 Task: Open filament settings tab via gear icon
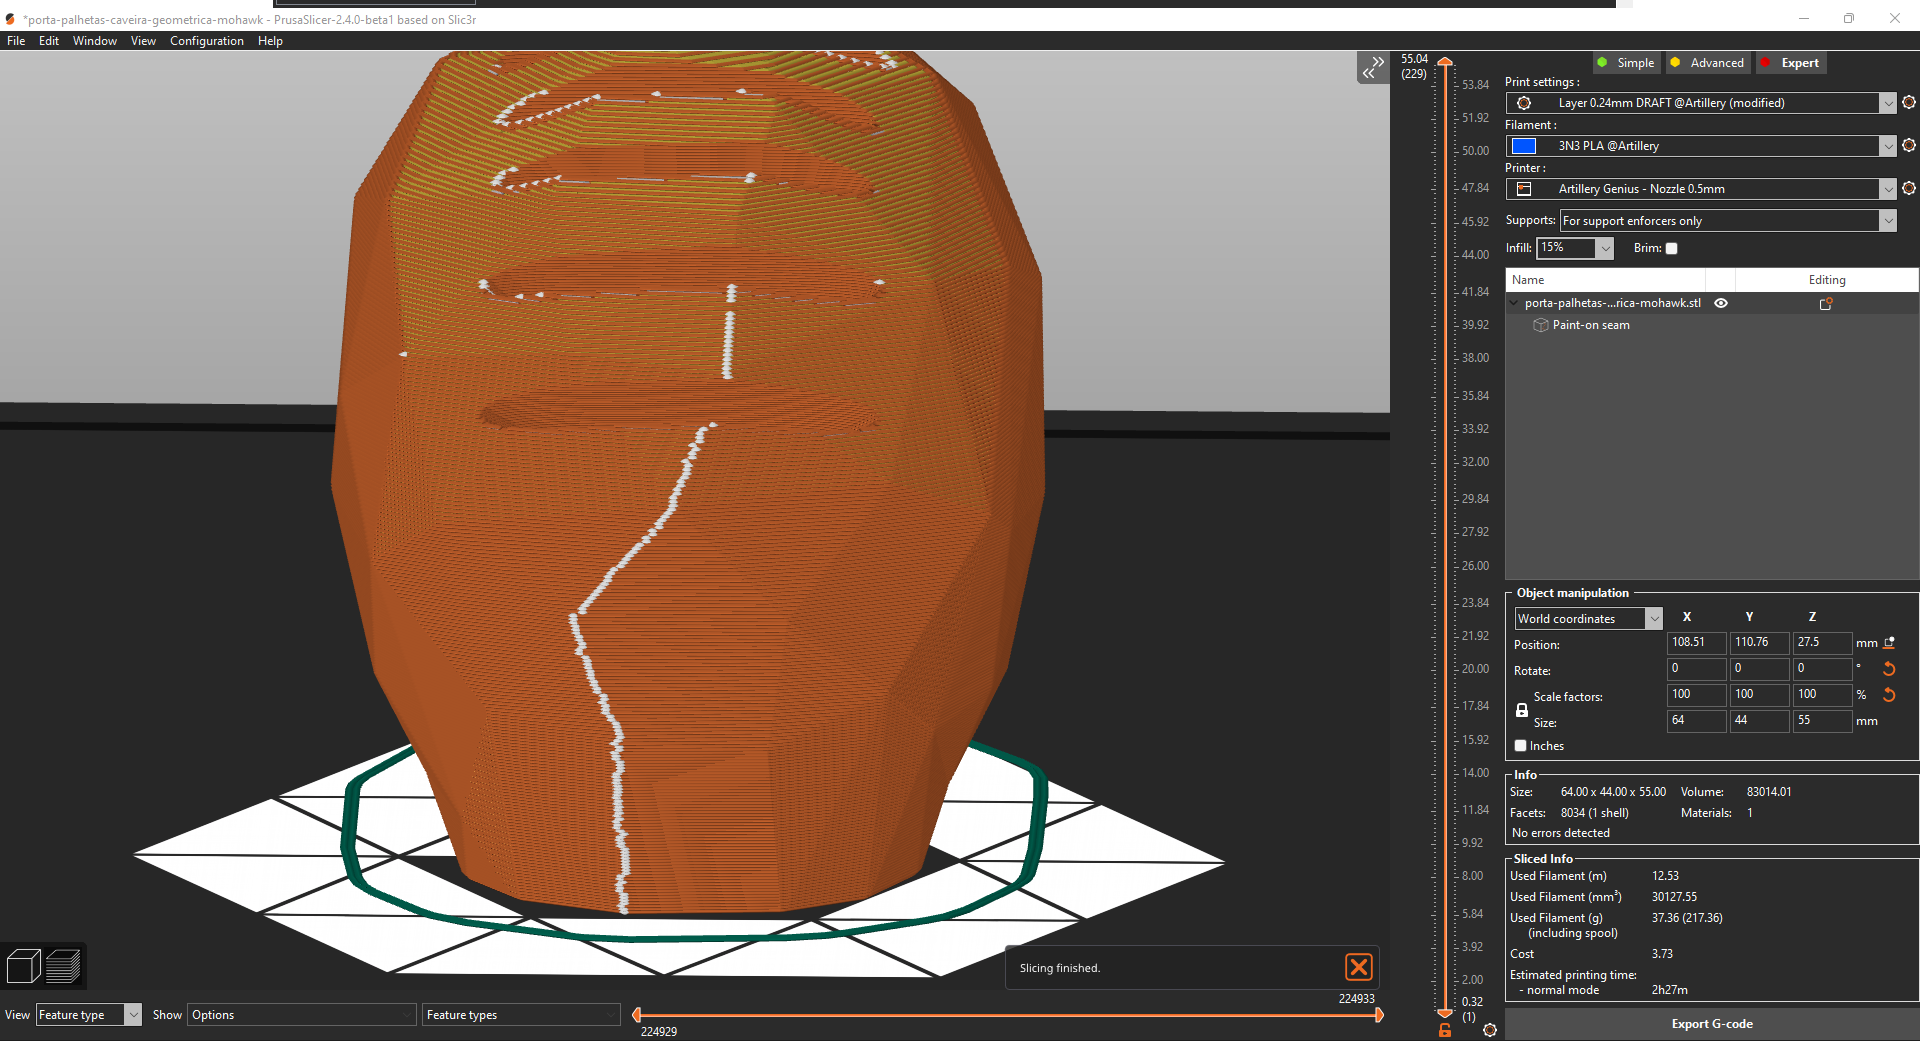point(1908,145)
